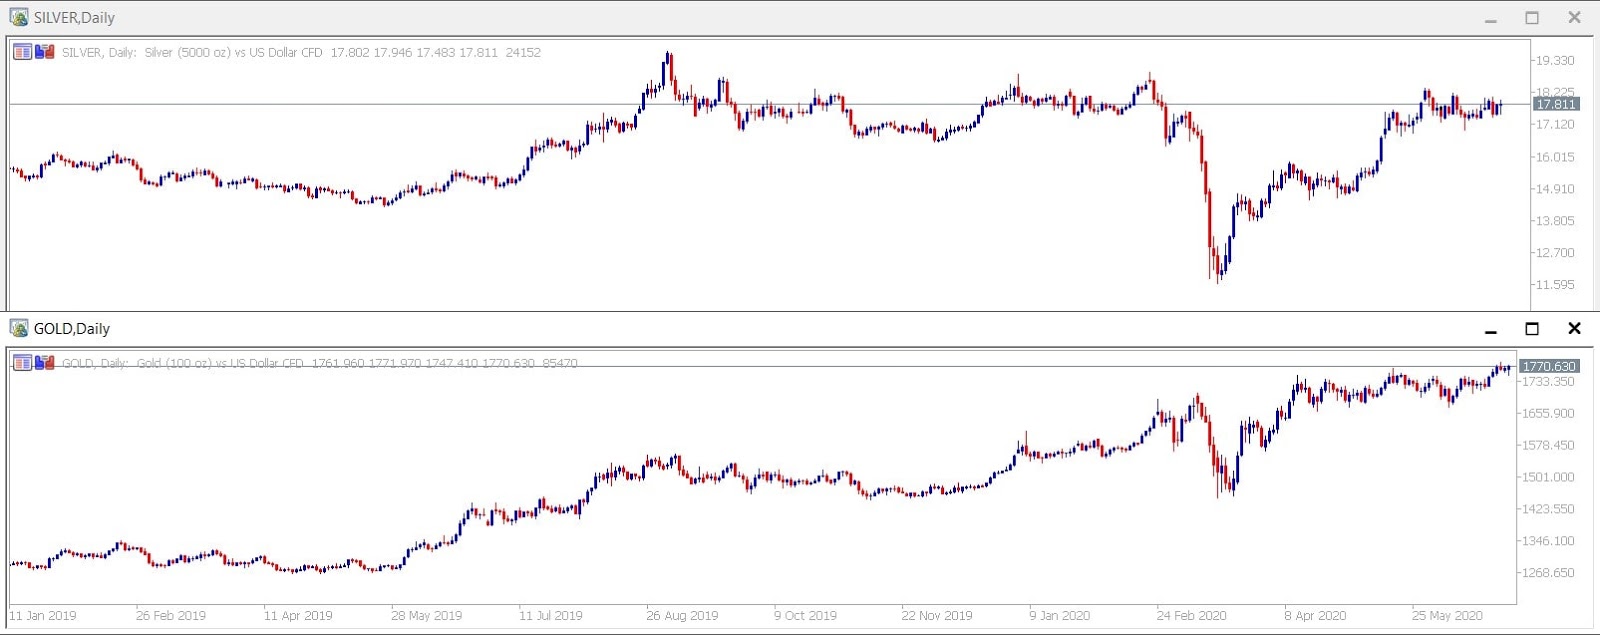Image resolution: width=1600 pixels, height=635 pixels.
Task: Click the 25 May 2020 date label
Action: 1447,616
